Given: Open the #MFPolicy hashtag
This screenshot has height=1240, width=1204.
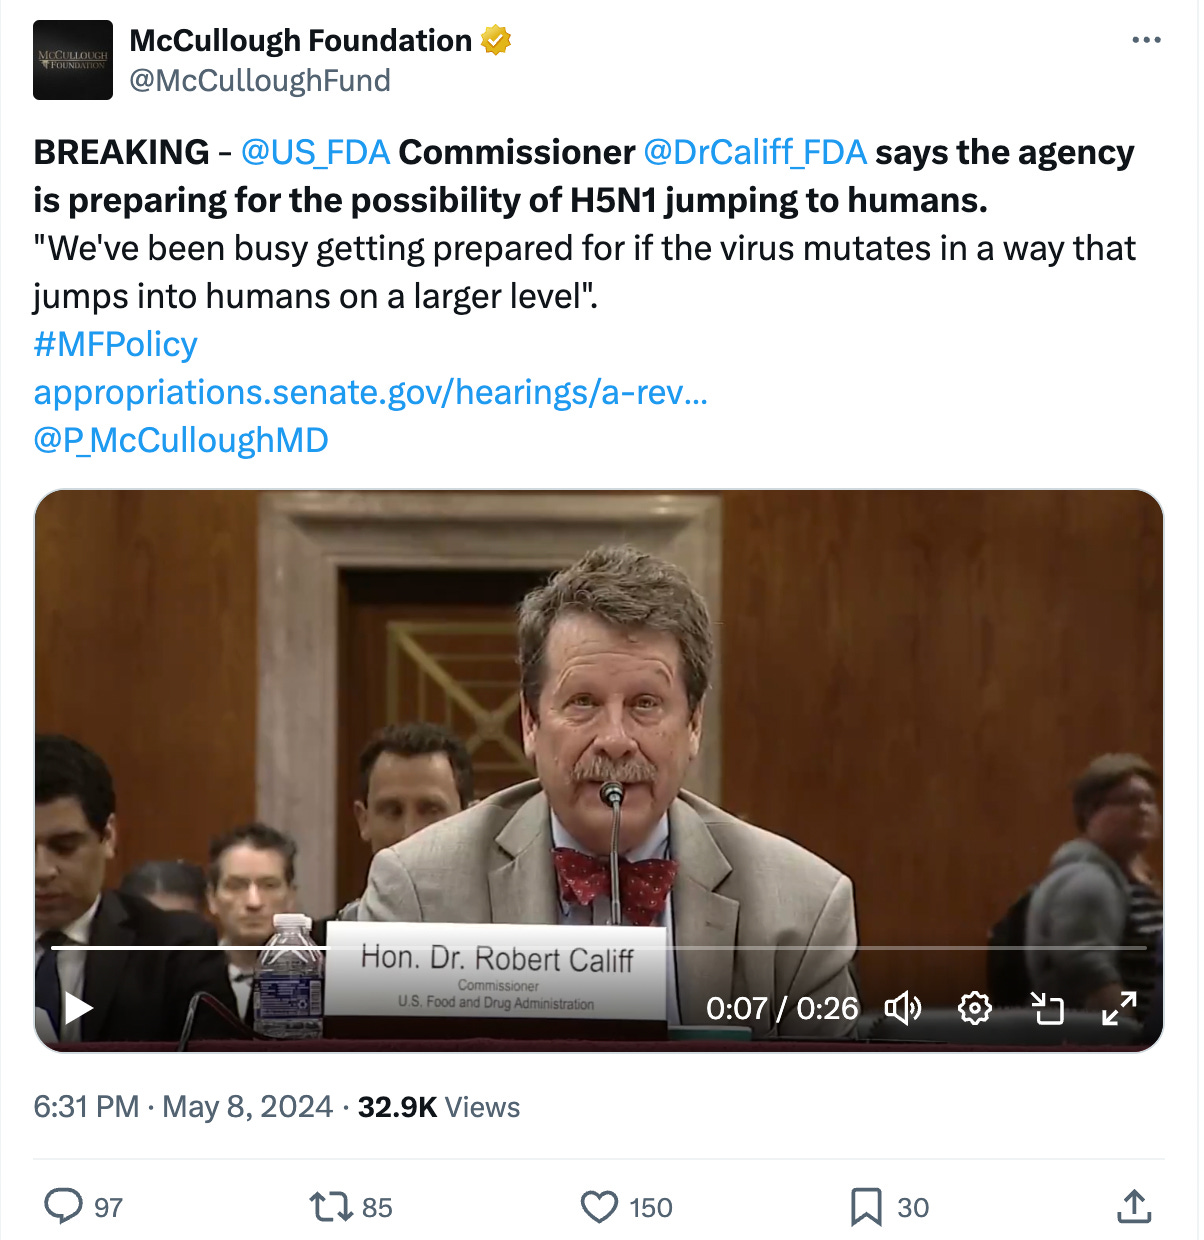Looking at the screenshot, I should point(115,344).
